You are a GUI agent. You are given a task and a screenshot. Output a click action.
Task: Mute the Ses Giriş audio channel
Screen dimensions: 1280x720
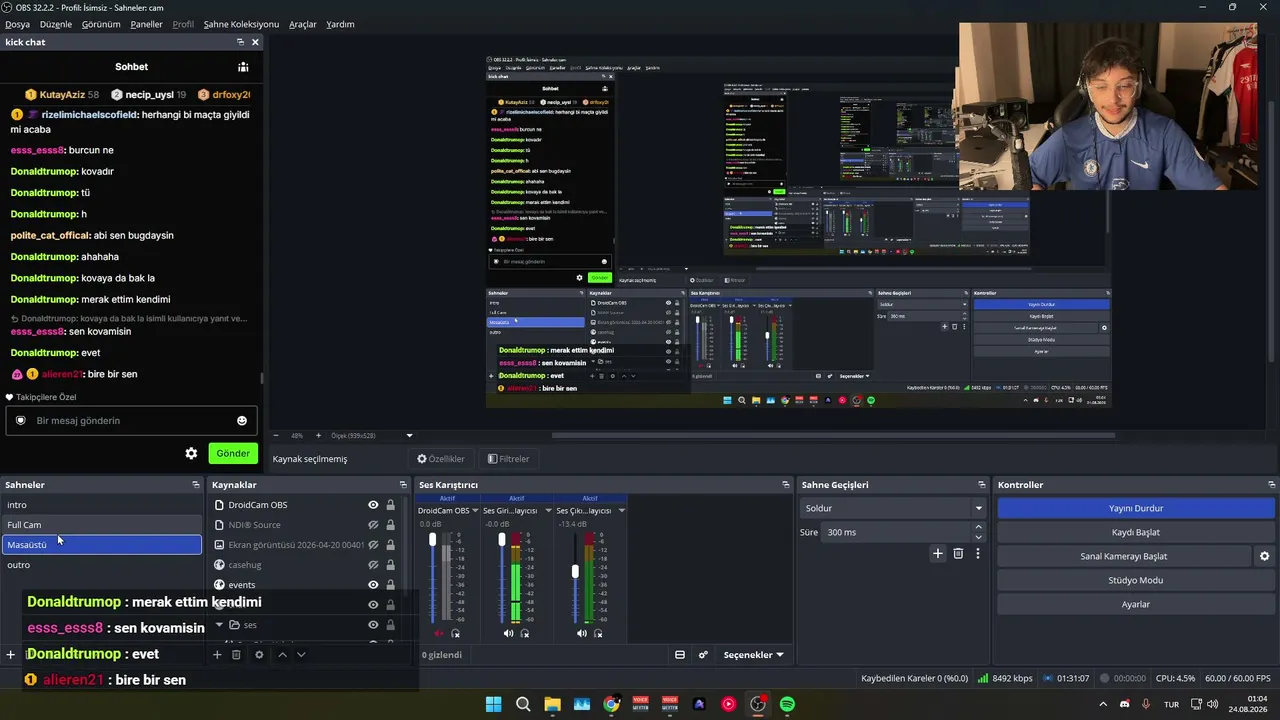click(508, 633)
